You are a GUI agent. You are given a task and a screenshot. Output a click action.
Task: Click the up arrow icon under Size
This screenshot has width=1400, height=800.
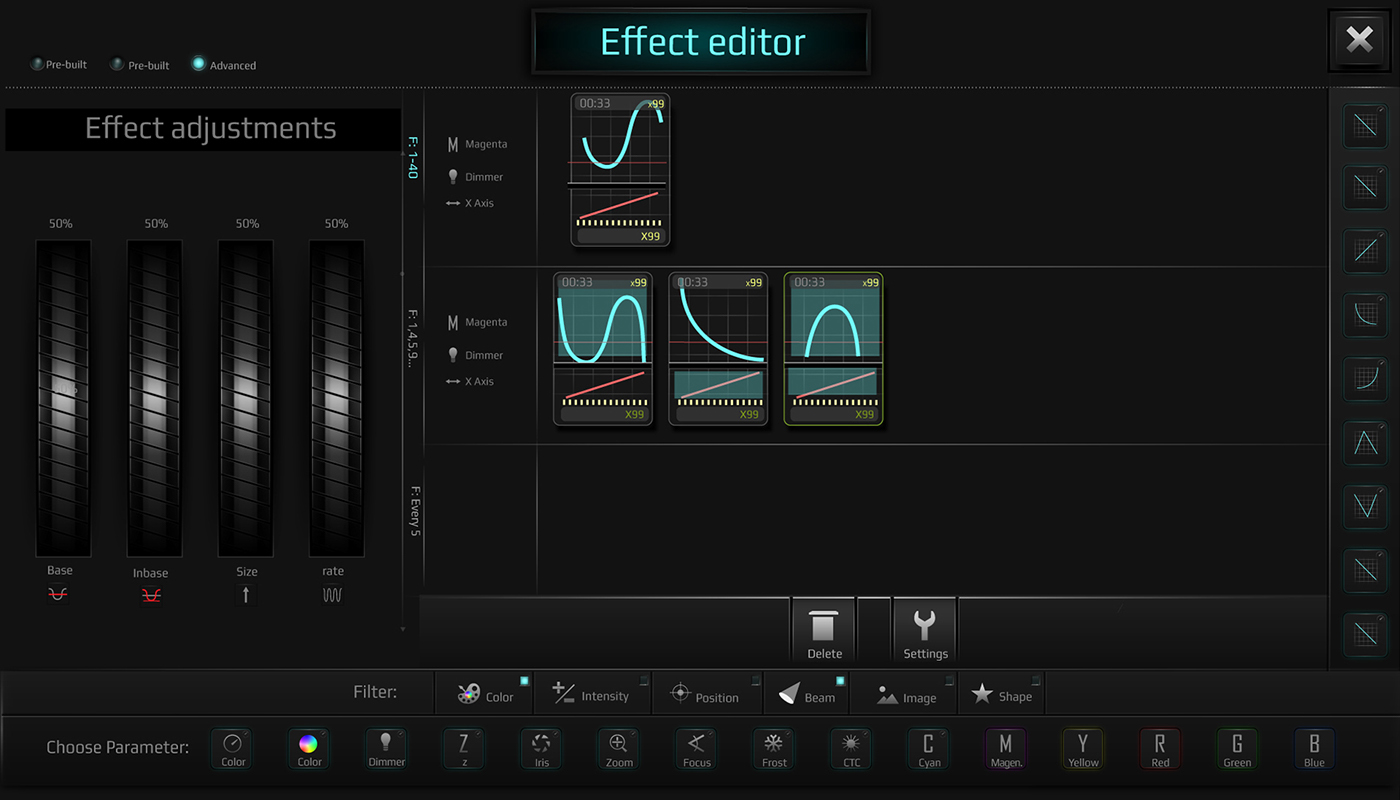246,594
